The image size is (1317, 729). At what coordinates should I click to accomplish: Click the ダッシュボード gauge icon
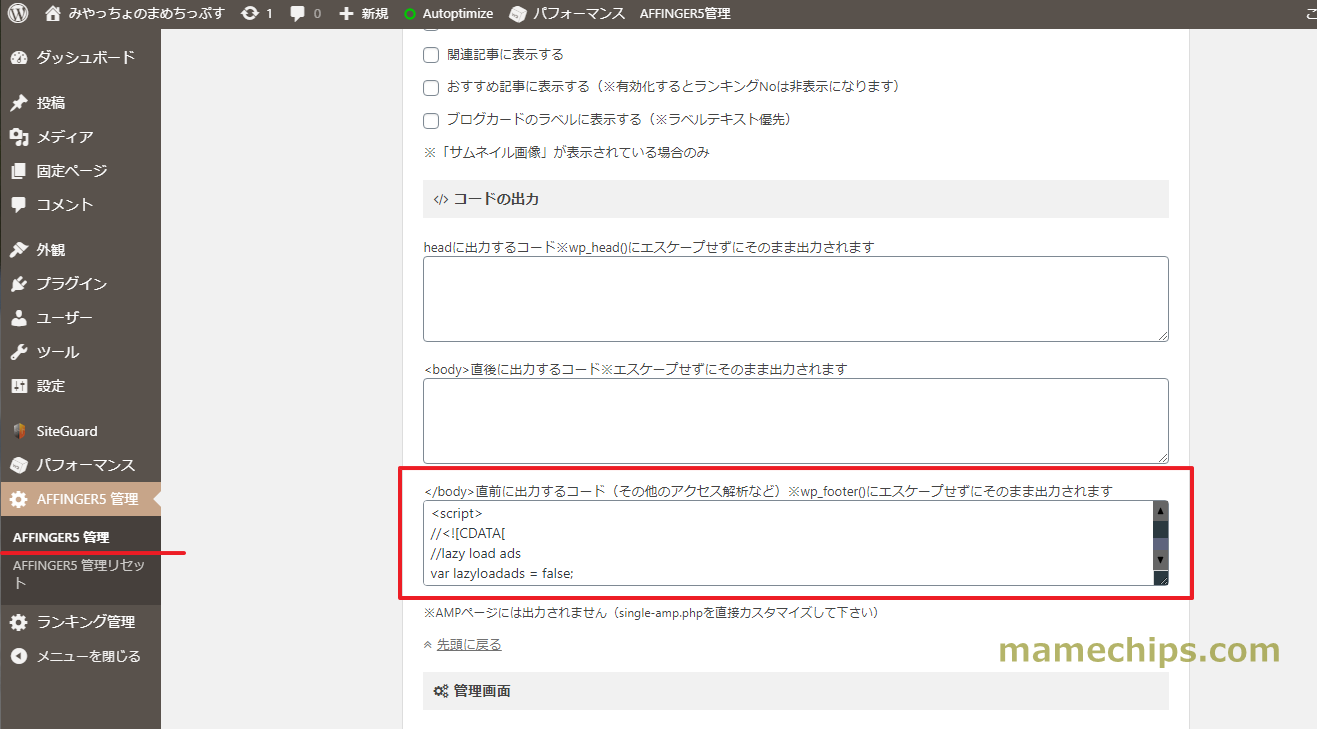click(19, 57)
